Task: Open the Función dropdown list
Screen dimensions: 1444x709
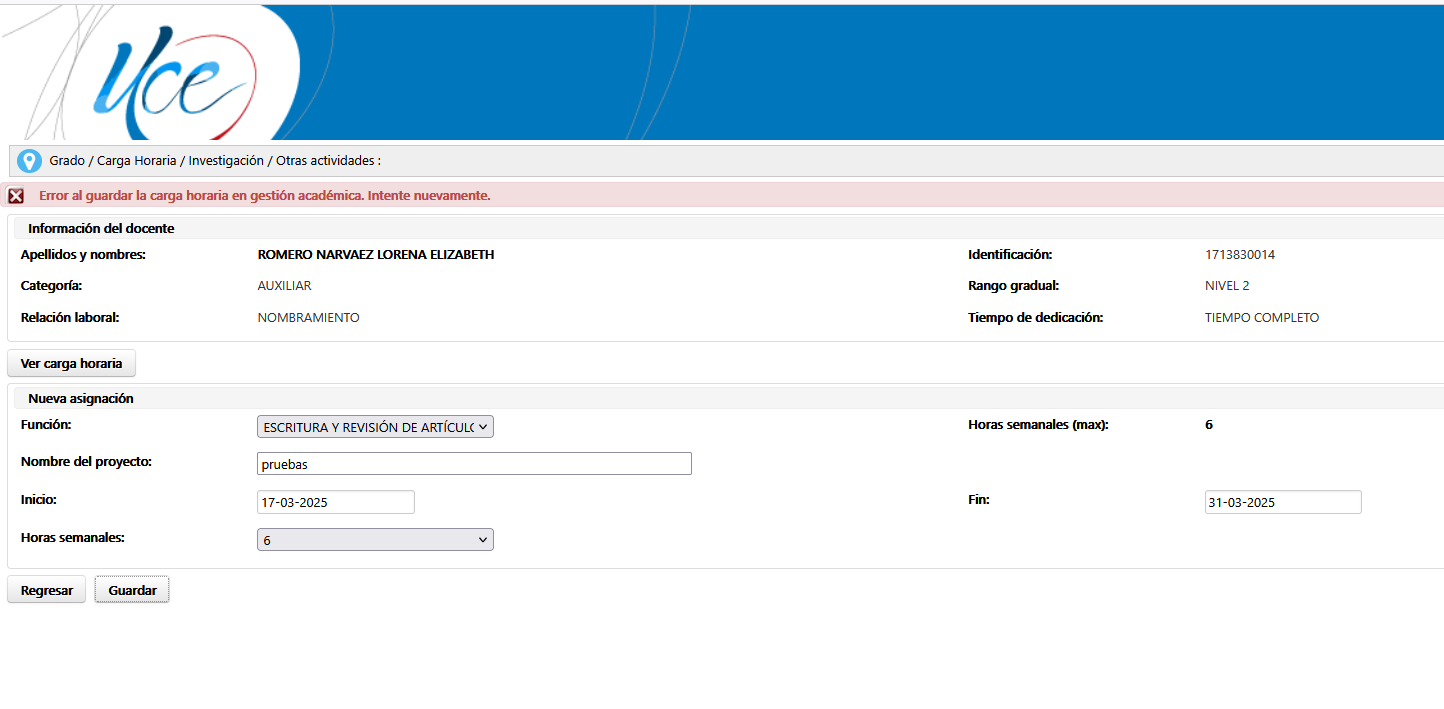Action: [375, 427]
